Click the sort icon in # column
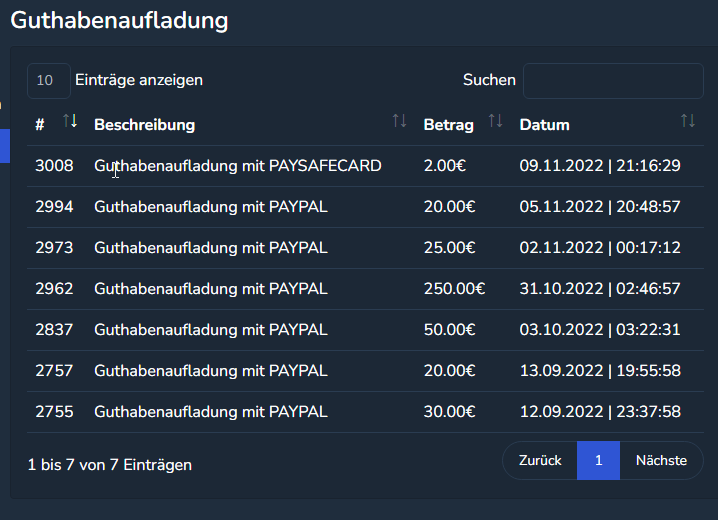The width and height of the screenshot is (718, 520). [x=70, y=121]
